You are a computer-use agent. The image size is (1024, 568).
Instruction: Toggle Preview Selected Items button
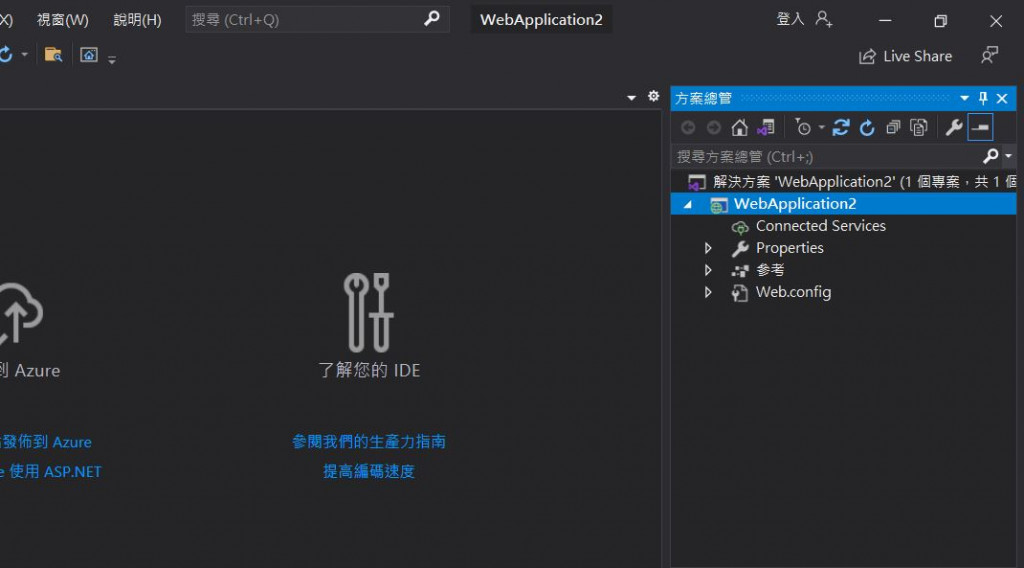[980, 127]
